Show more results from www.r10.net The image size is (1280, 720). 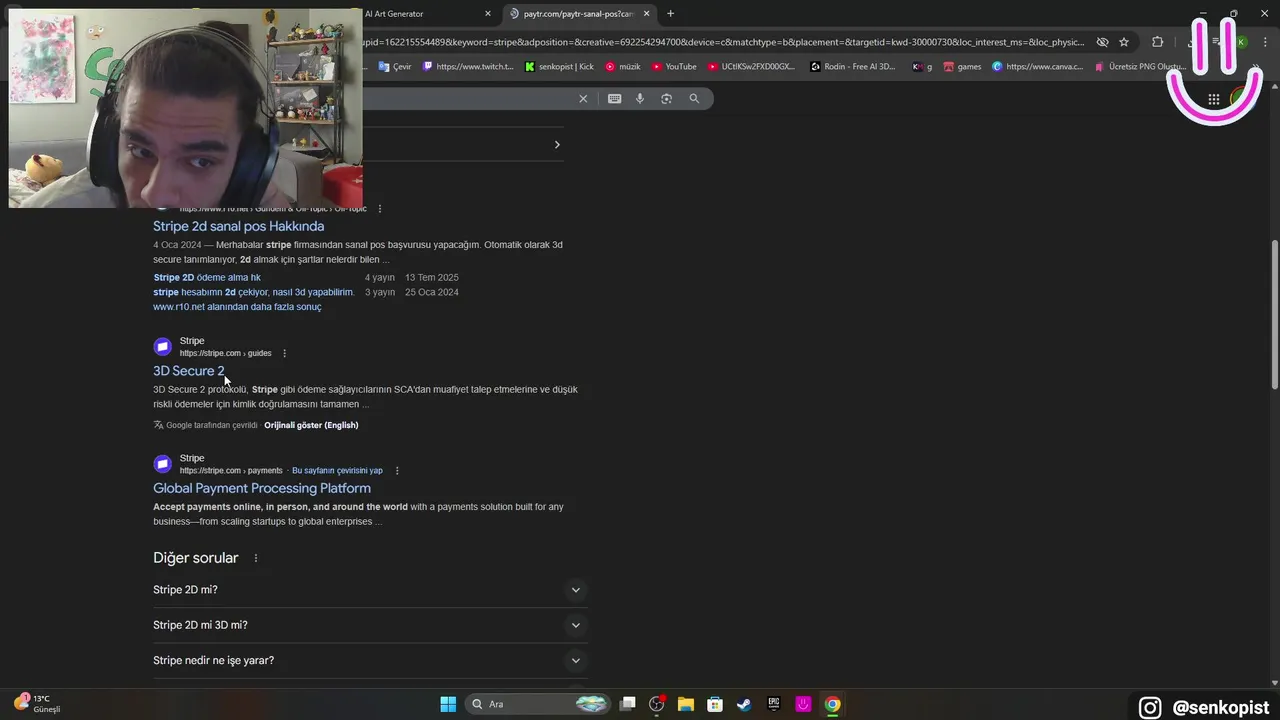(237, 307)
